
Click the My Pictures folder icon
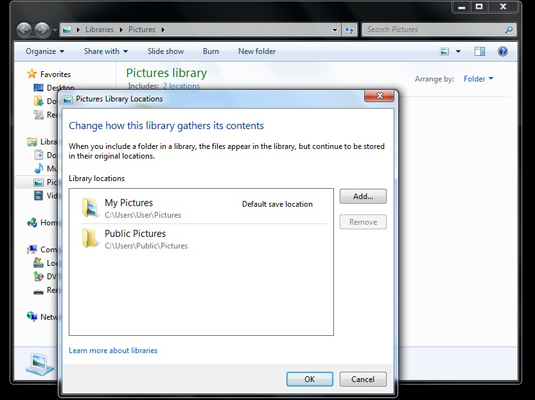tap(90, 207)
